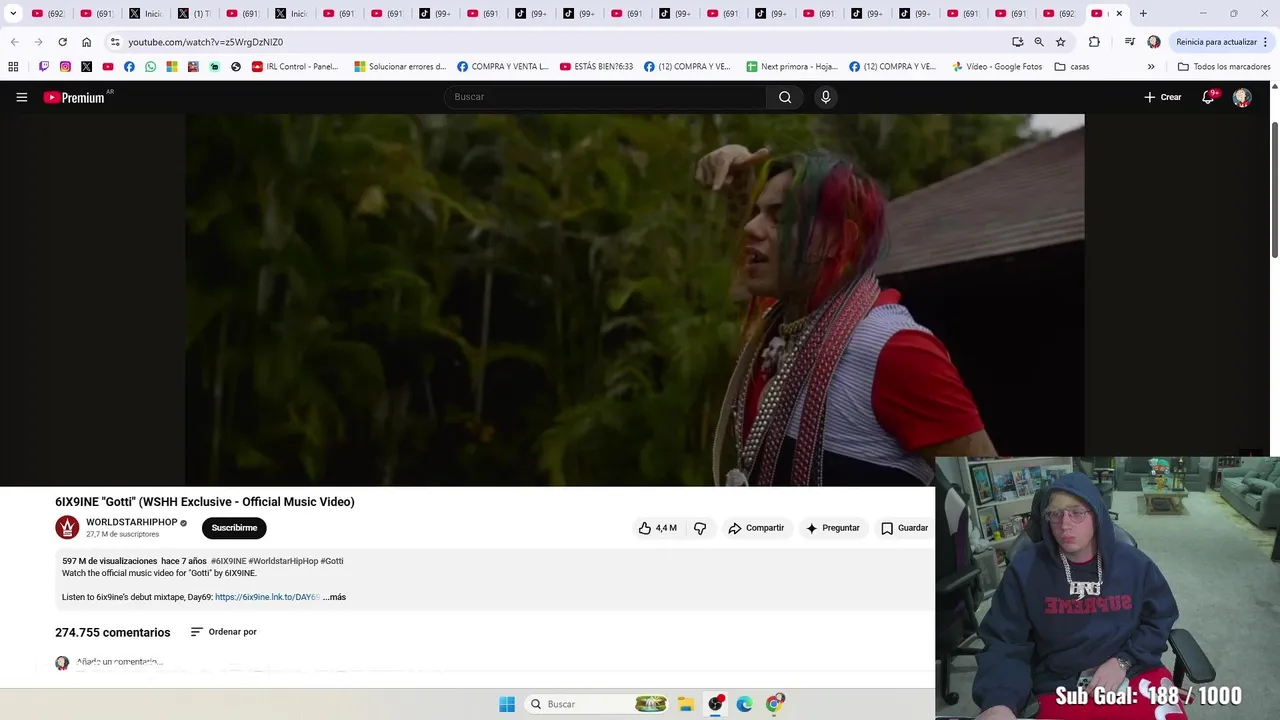Open the Windows Start button

[507, 704]
